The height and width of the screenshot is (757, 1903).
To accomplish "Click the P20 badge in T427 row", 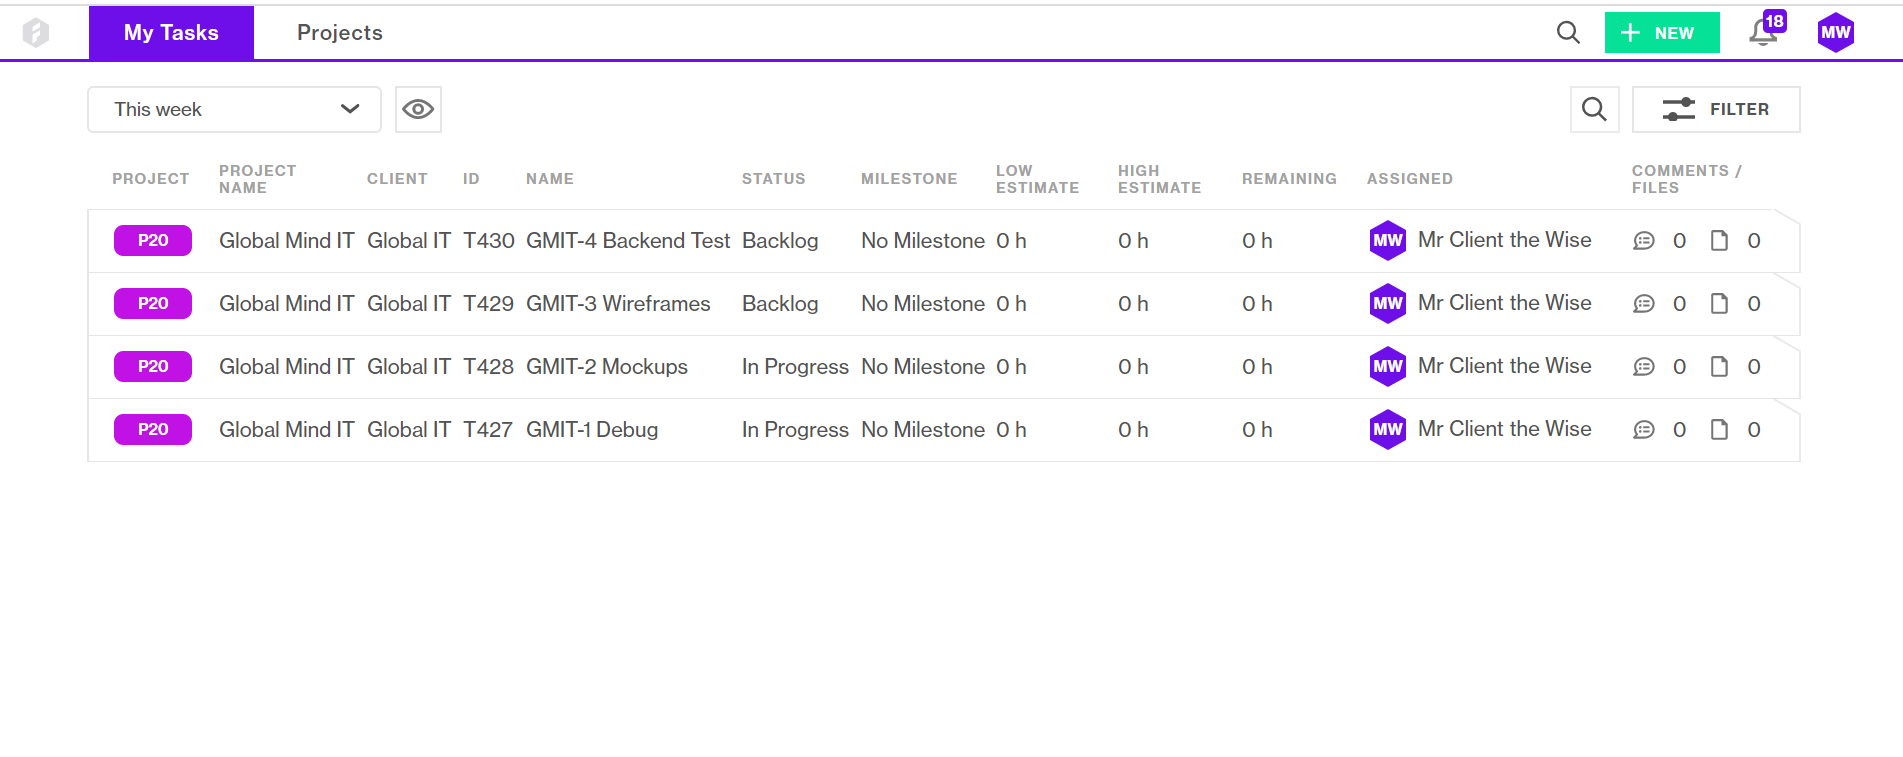I will pos(153,430).
